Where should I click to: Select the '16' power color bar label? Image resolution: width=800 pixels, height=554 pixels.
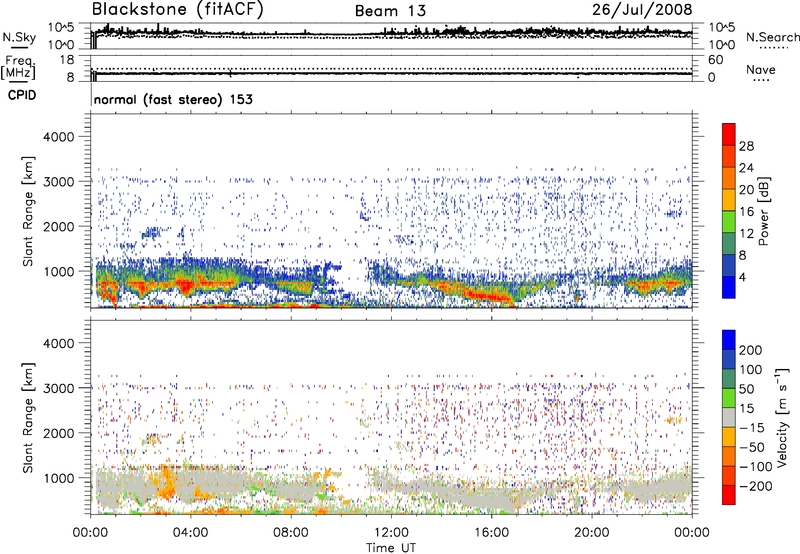pyautogui.click(x=746, y=212)
